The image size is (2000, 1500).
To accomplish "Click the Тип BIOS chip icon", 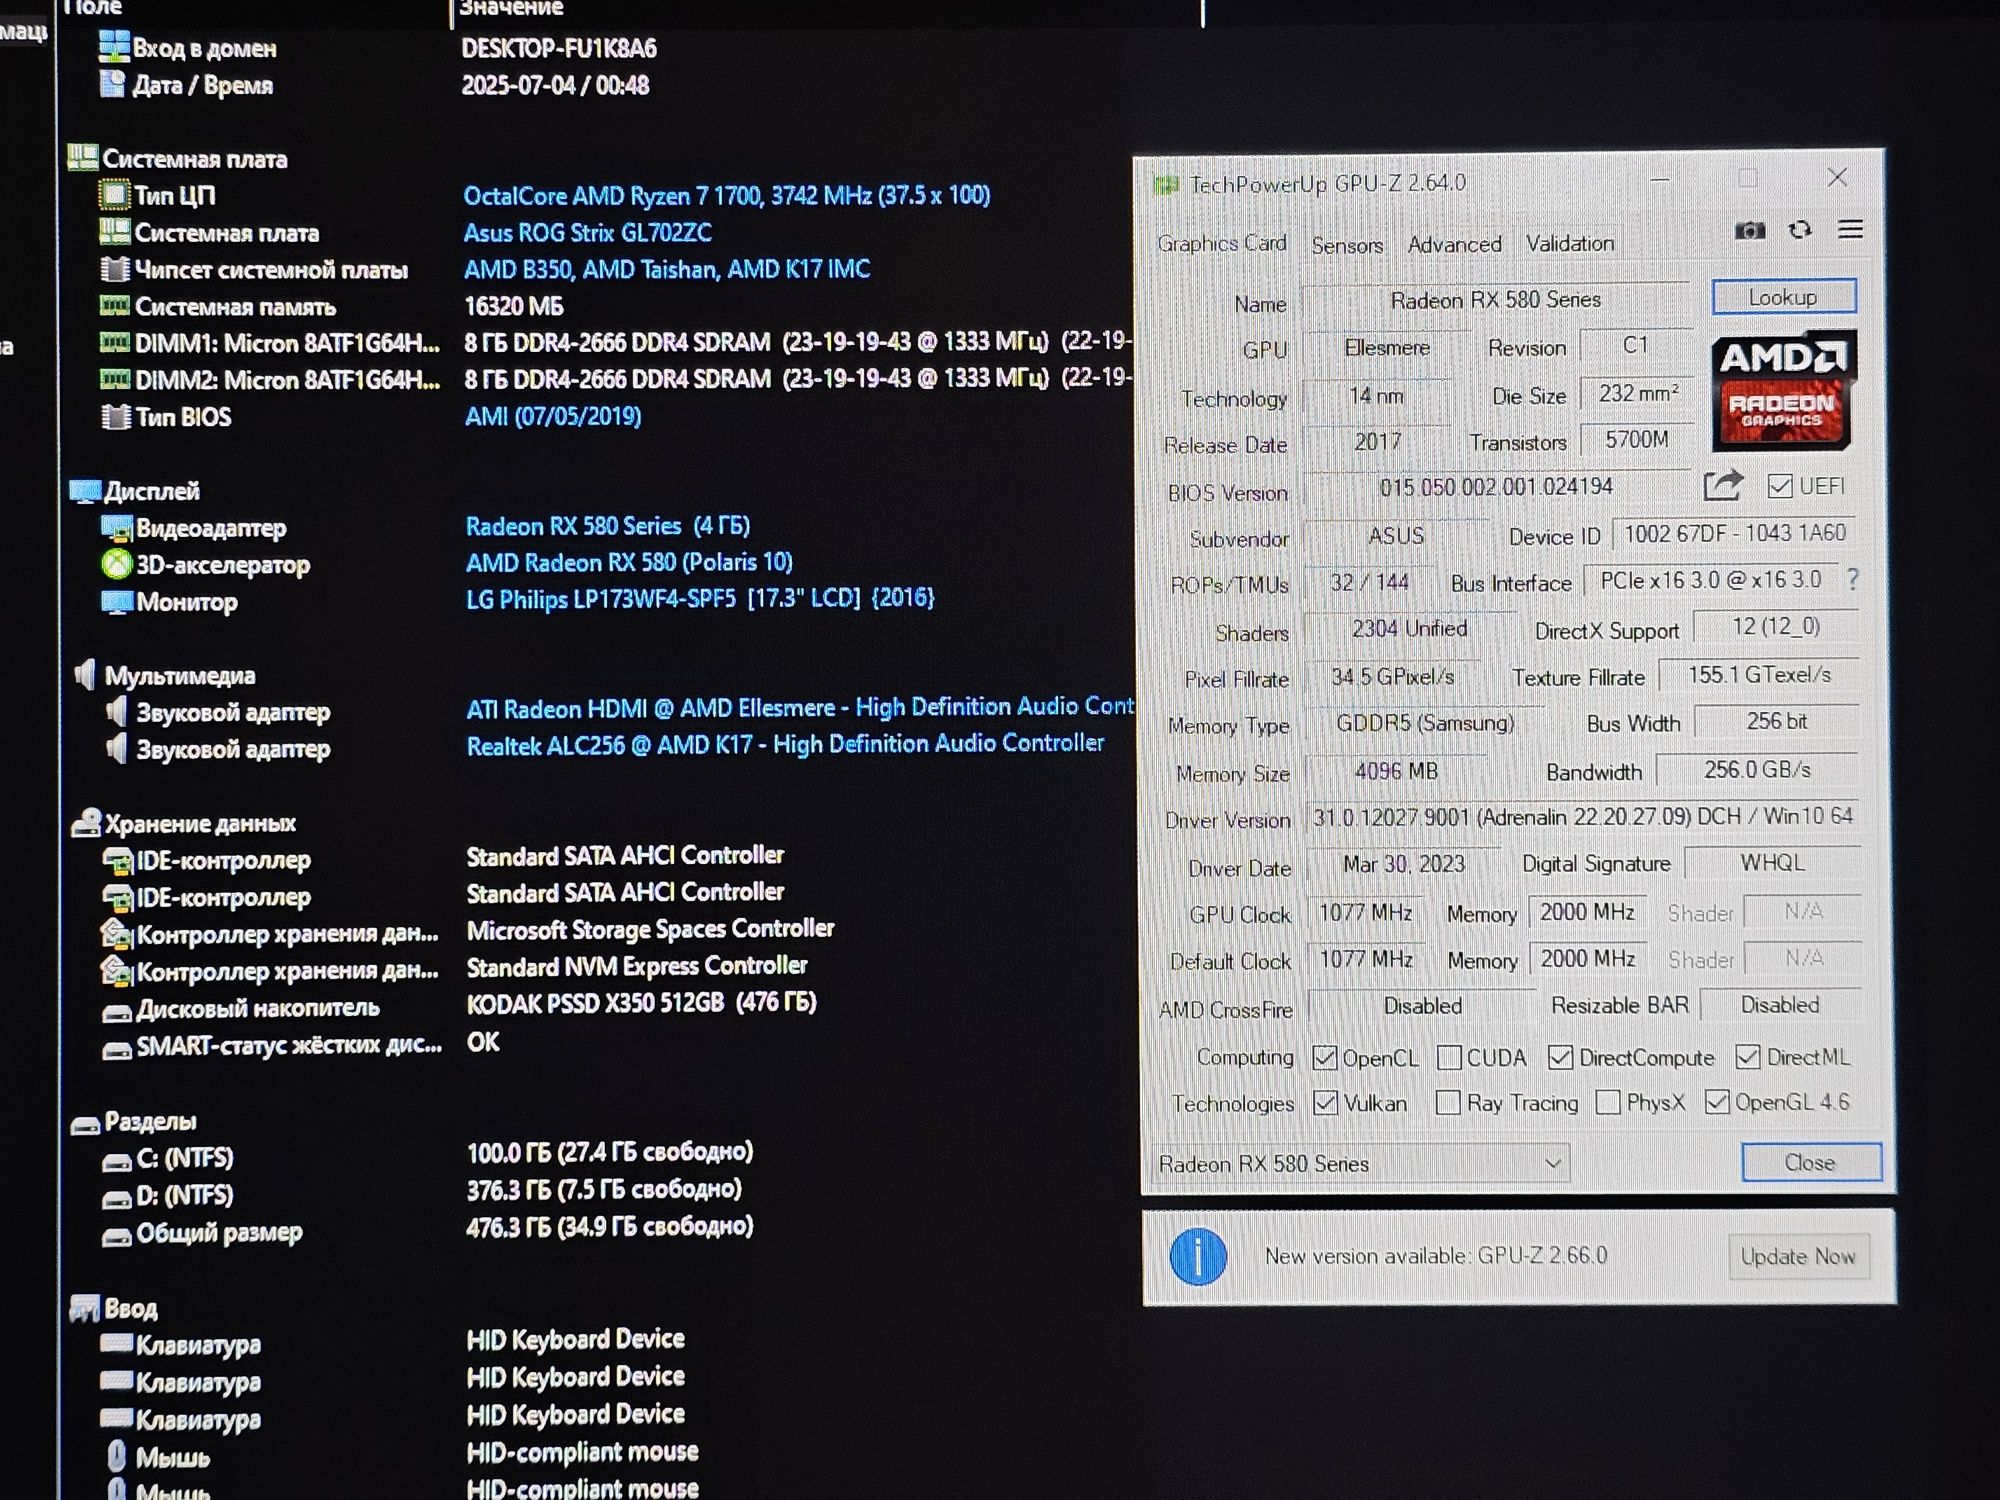I will pyautogui.click(x=116, y=416).
